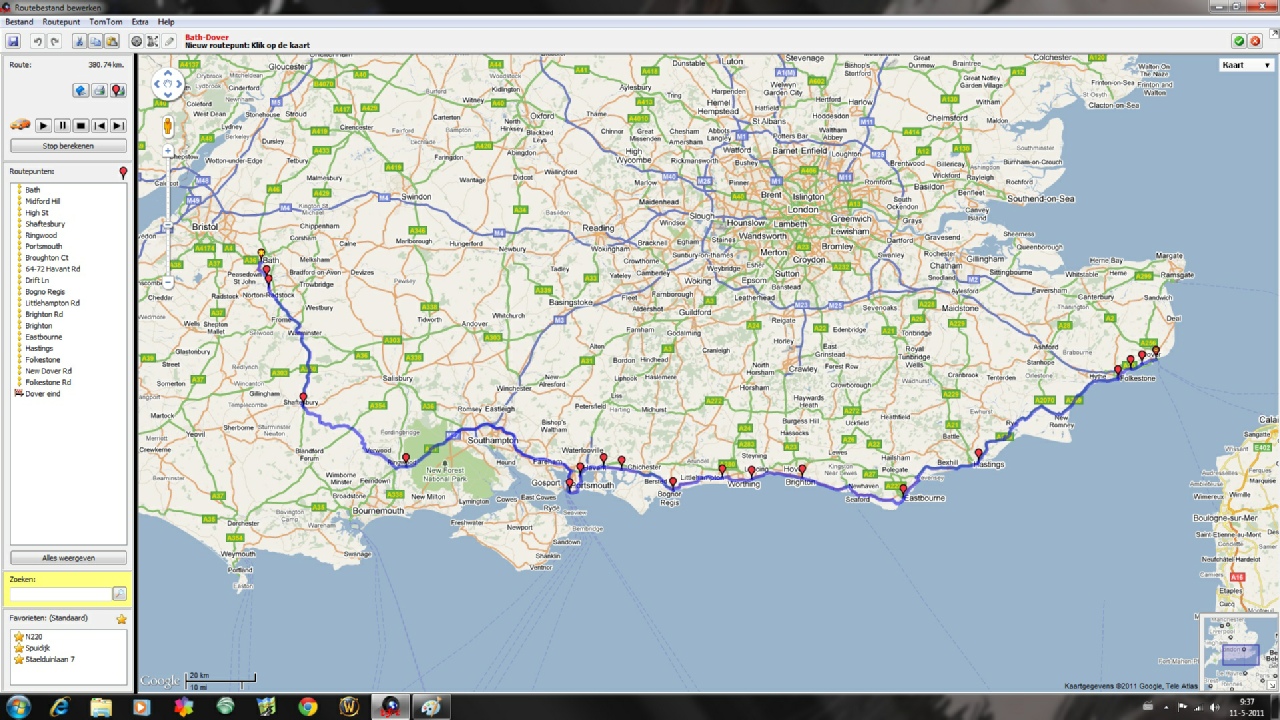Select Portsmouth in the route list

[43, 247]
